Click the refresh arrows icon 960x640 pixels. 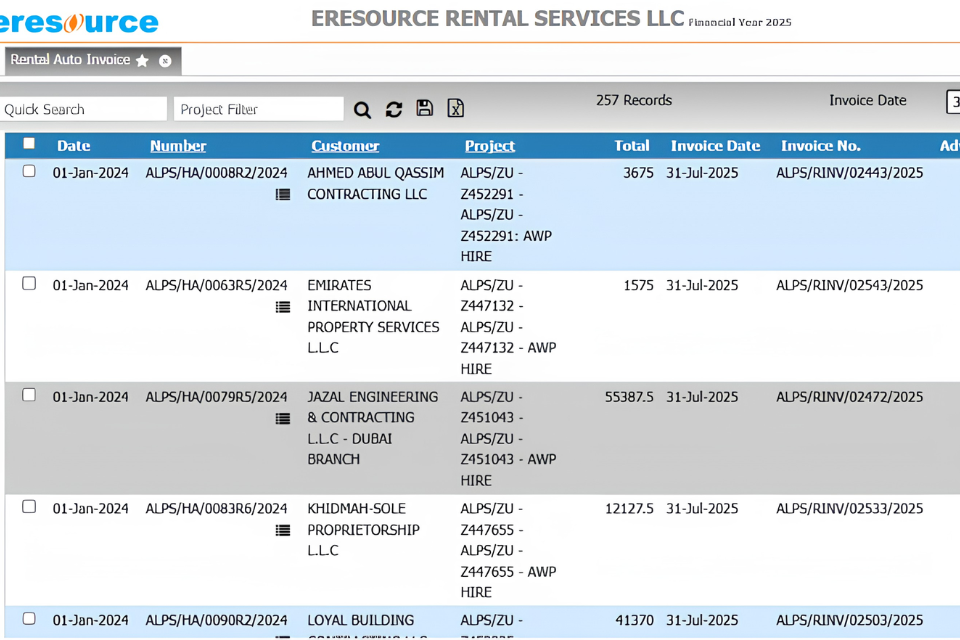394,109
